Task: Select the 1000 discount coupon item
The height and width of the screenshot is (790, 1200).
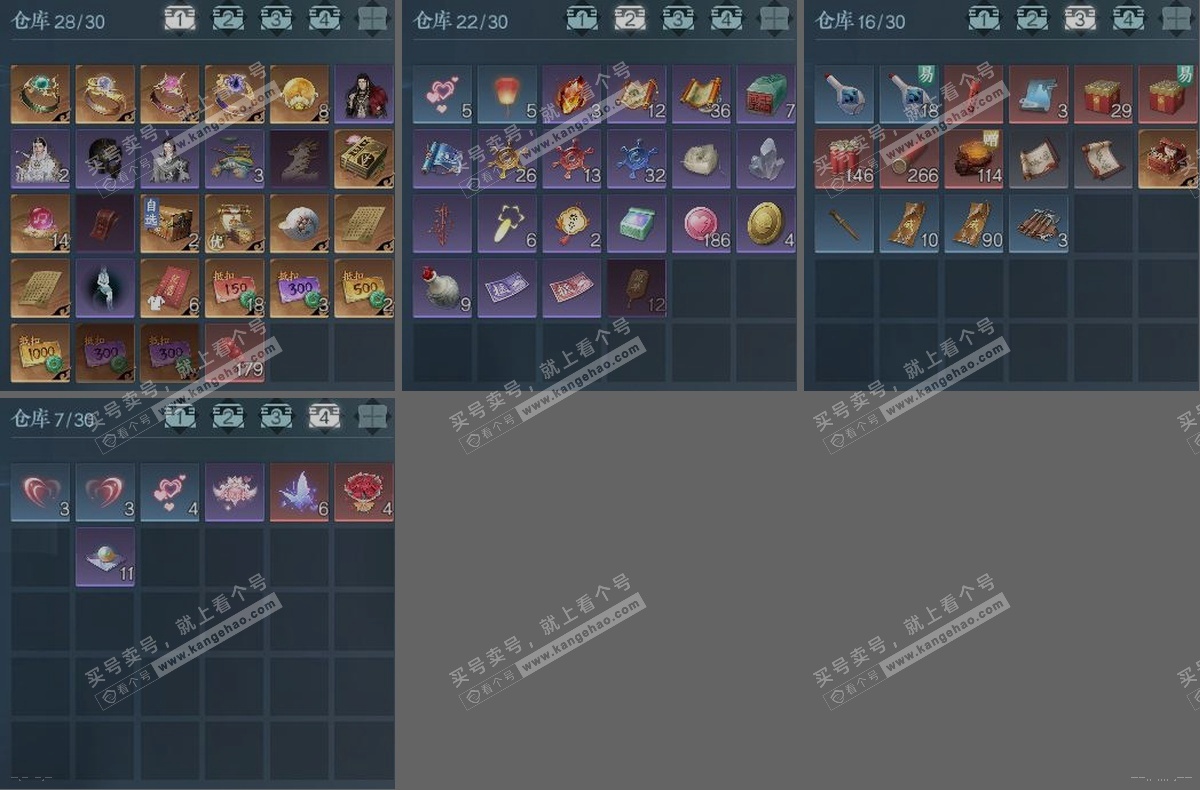Action: pyautogui.click(x=41, y=353)
